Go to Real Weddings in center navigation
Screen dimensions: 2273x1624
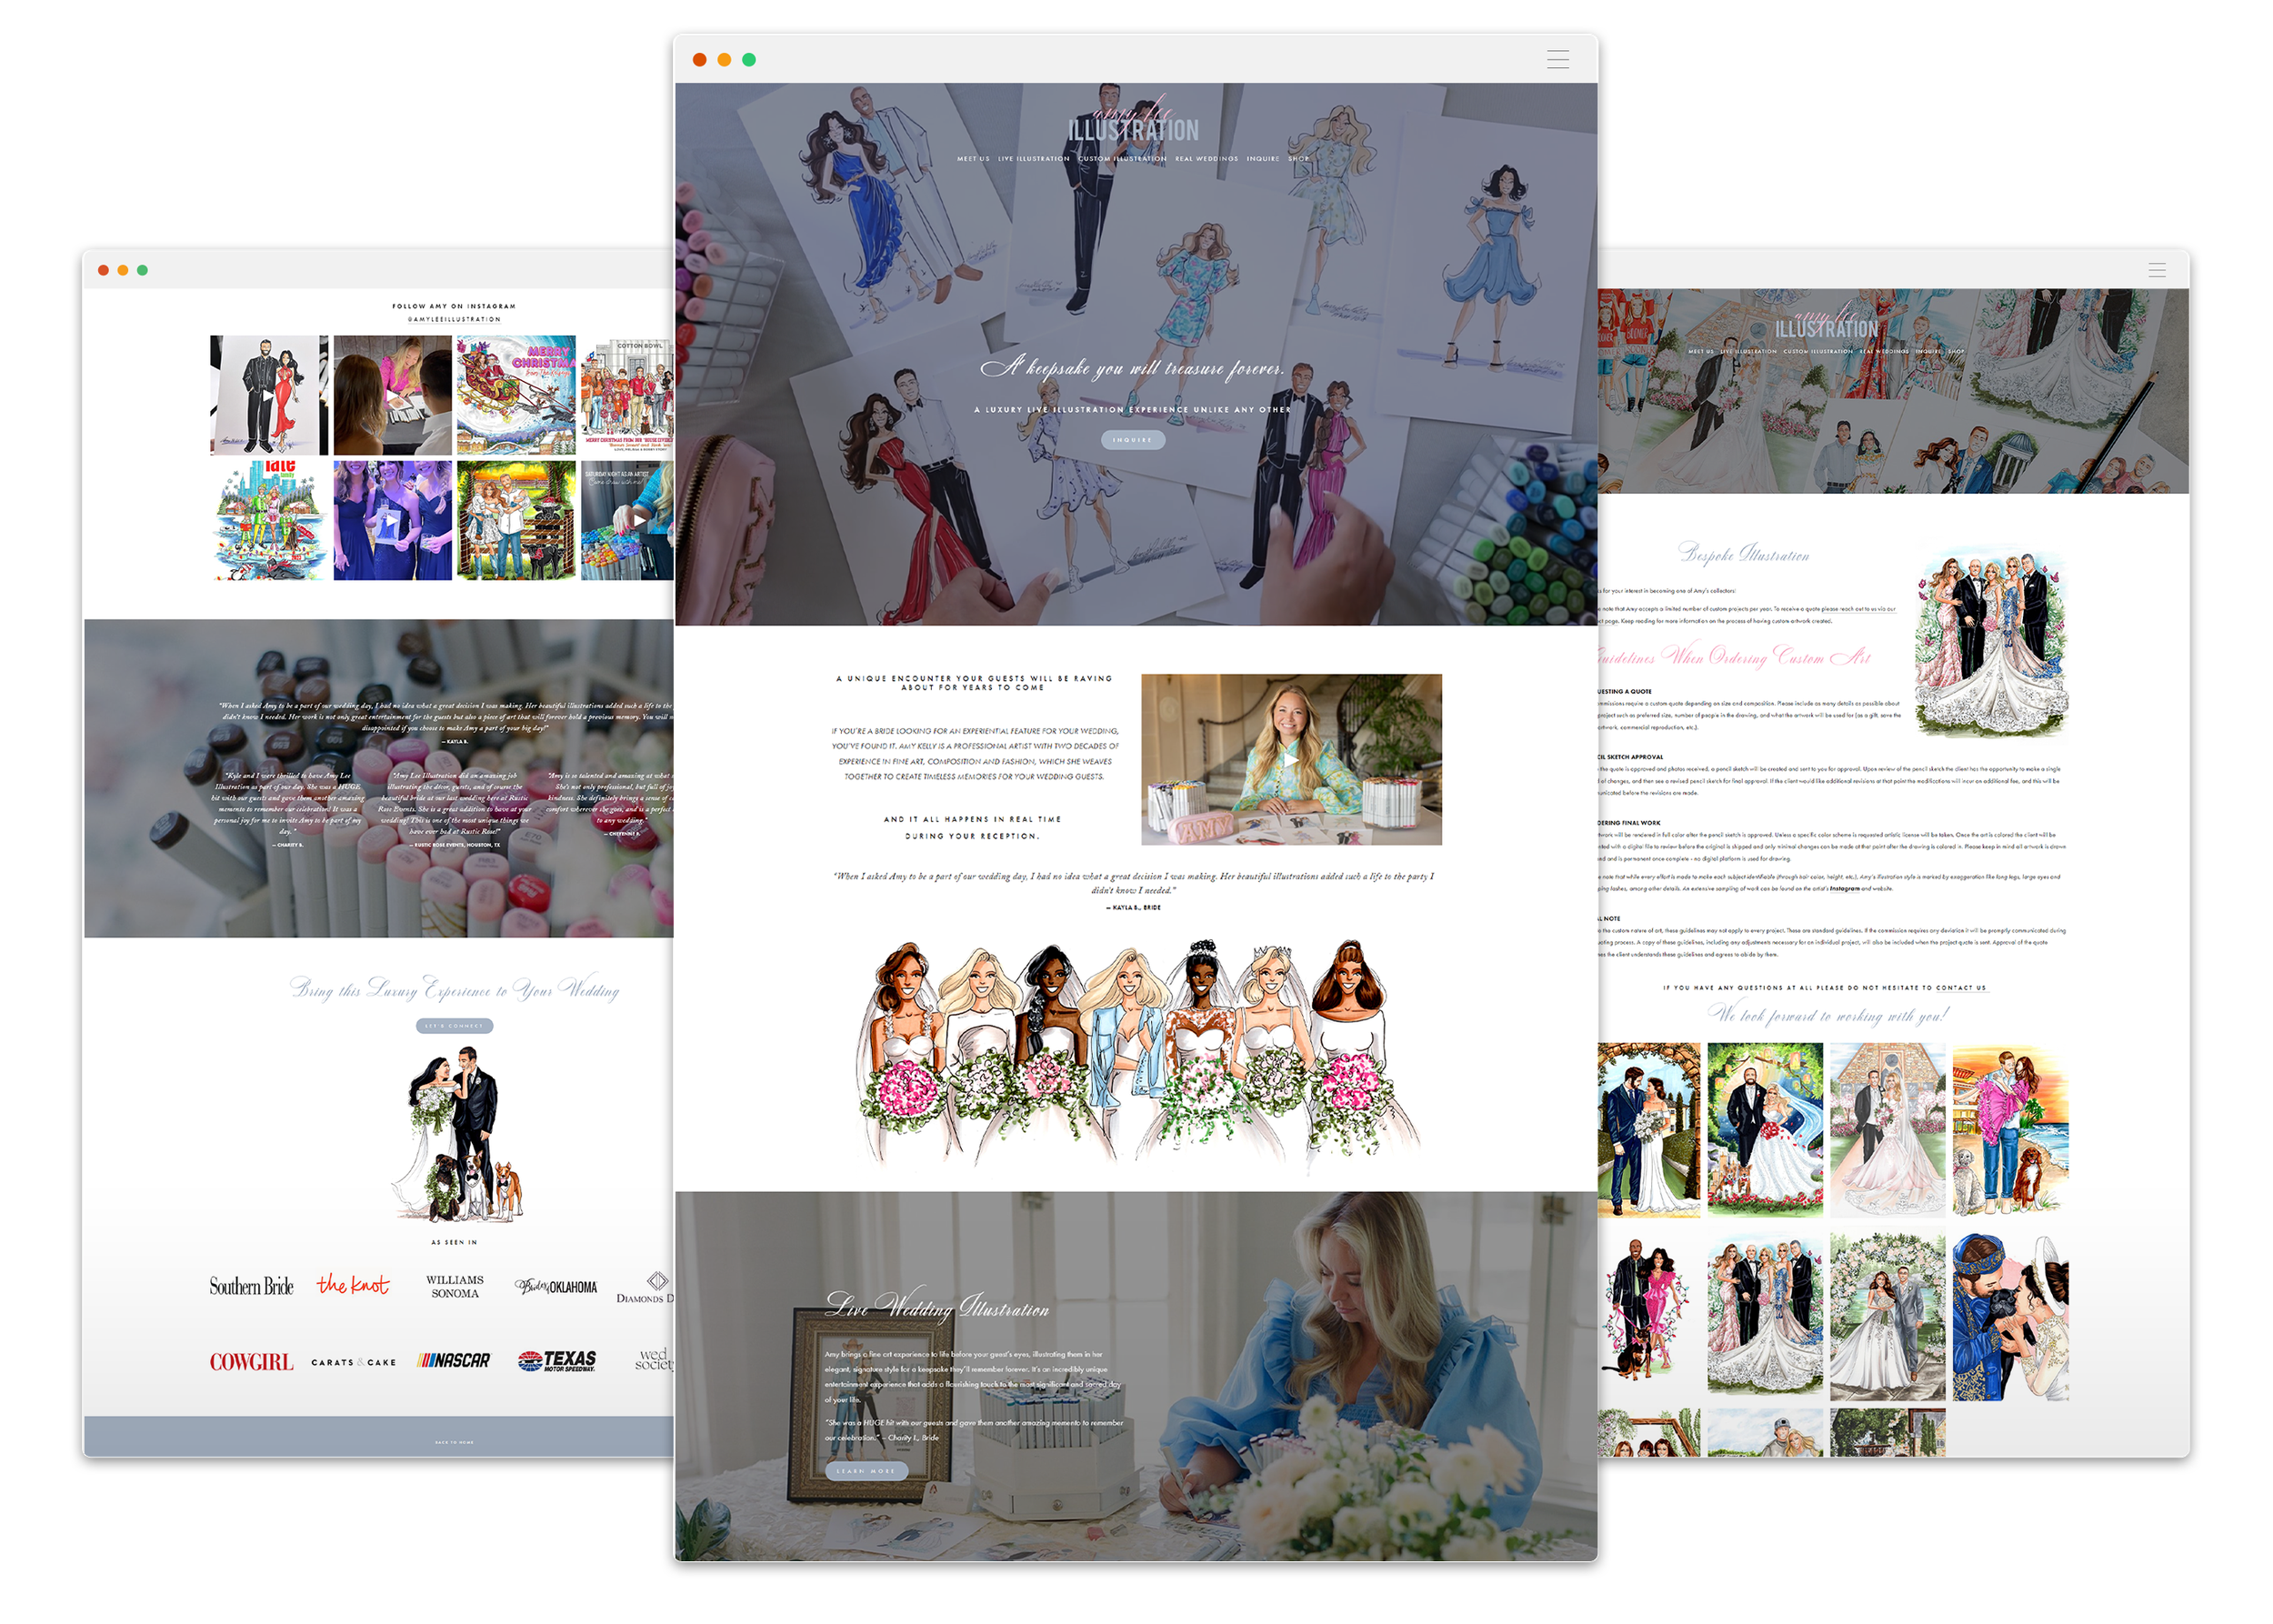coord(1206,159)
